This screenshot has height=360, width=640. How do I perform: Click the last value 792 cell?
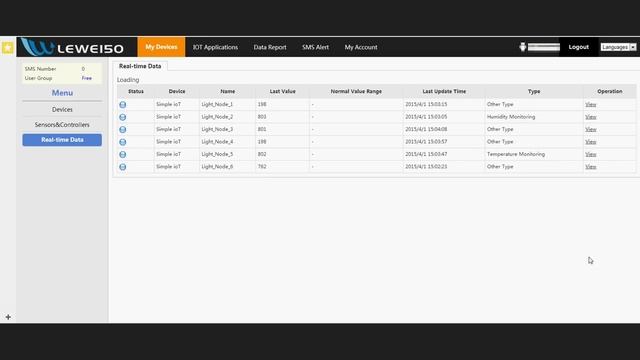click(262, 167)
